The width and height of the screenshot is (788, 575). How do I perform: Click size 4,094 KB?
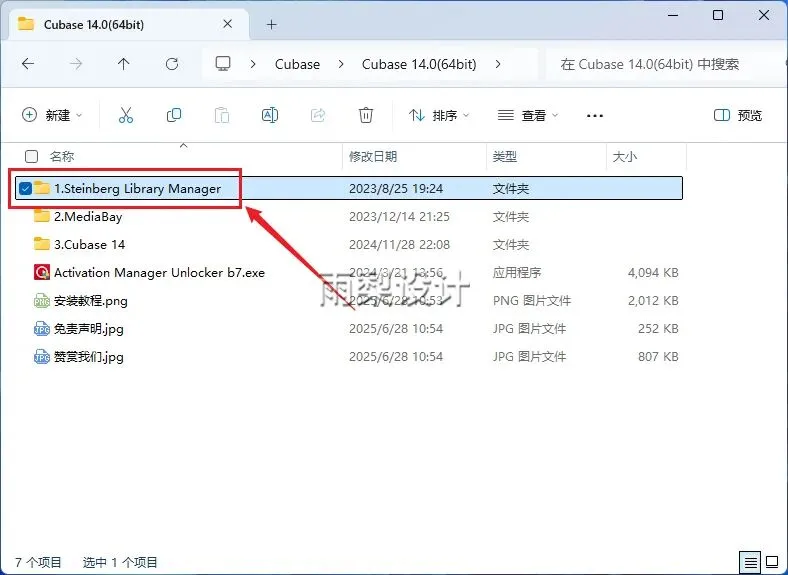point(653,272)
